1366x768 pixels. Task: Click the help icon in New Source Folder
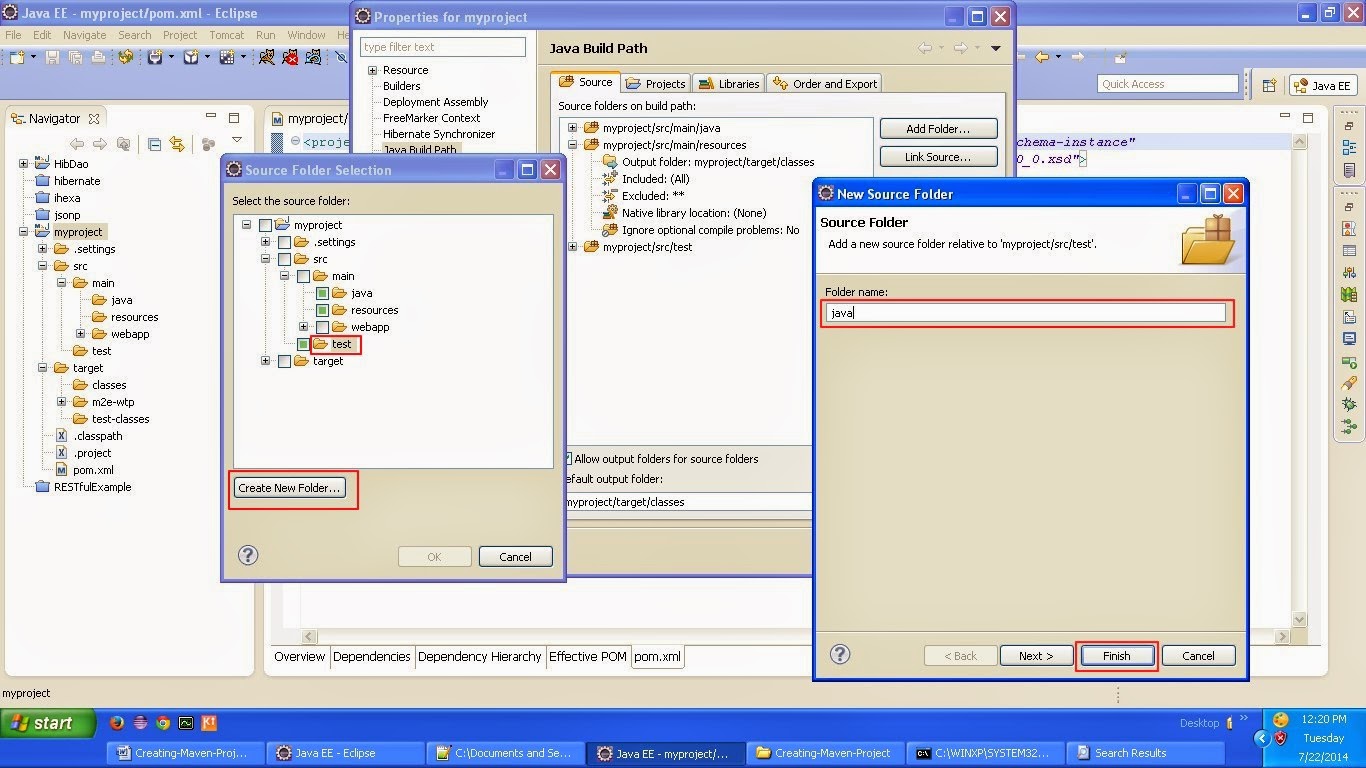tap(840, 654)
